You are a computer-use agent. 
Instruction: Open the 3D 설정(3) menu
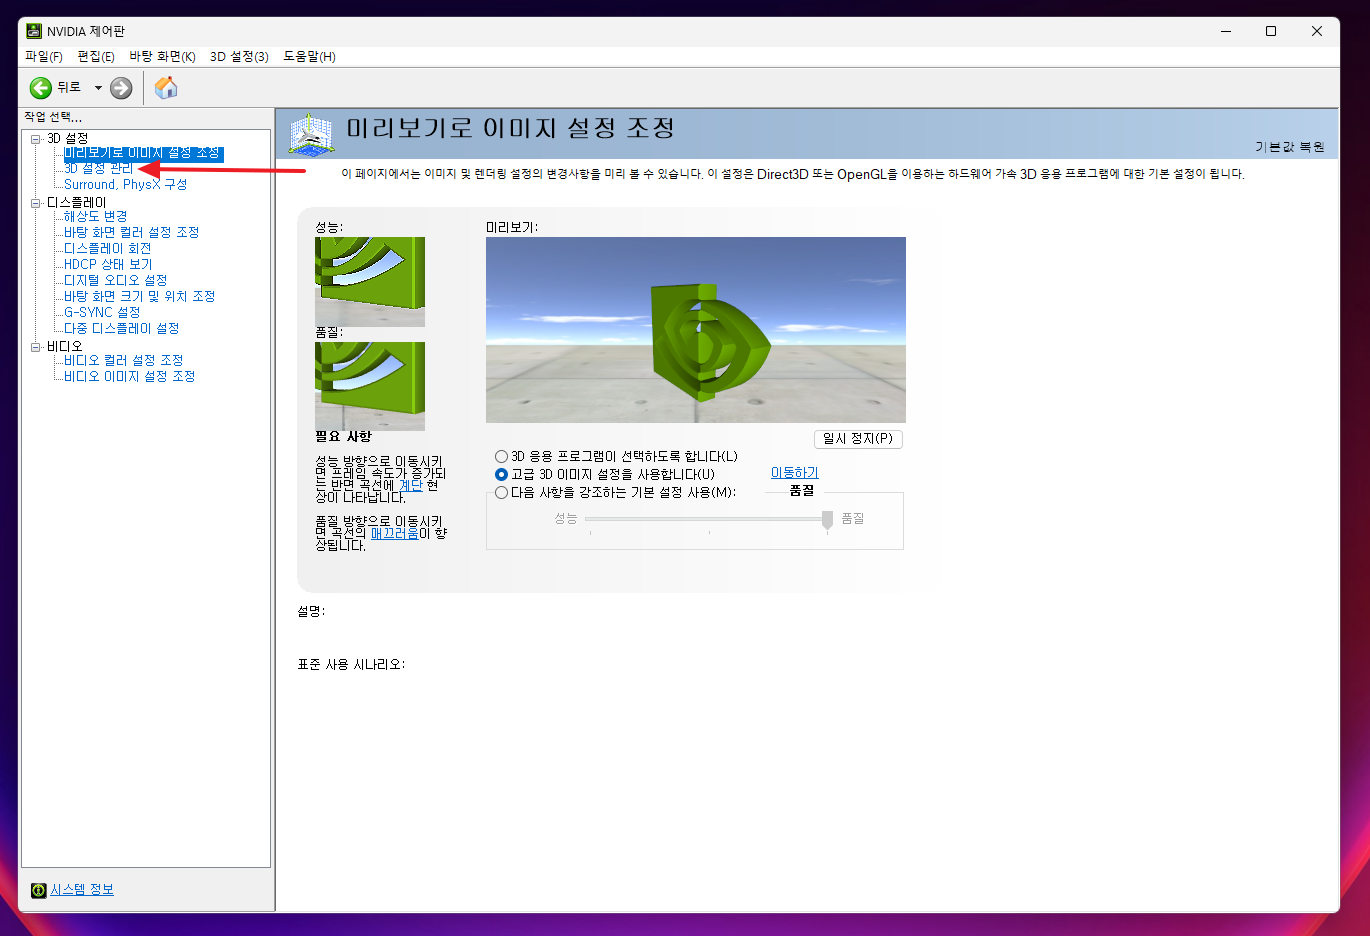(239, 56)
